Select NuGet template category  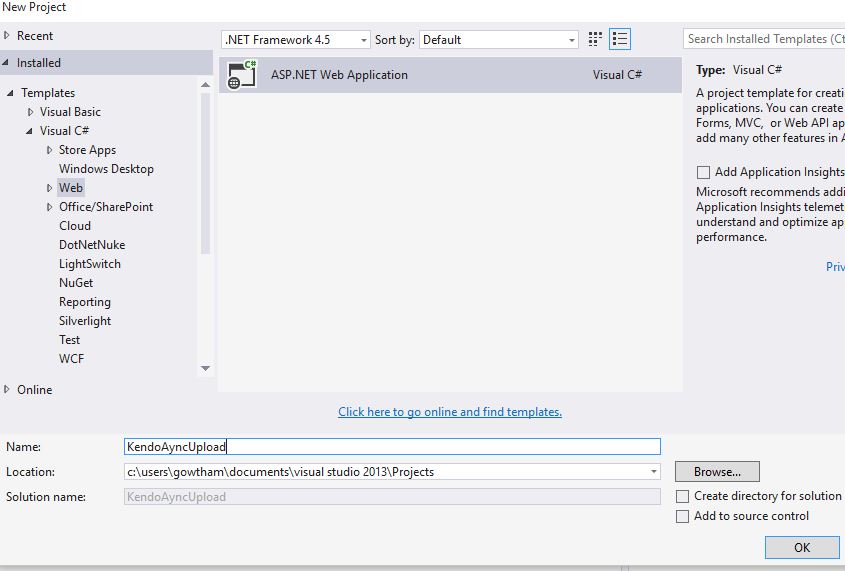(76, 283)
